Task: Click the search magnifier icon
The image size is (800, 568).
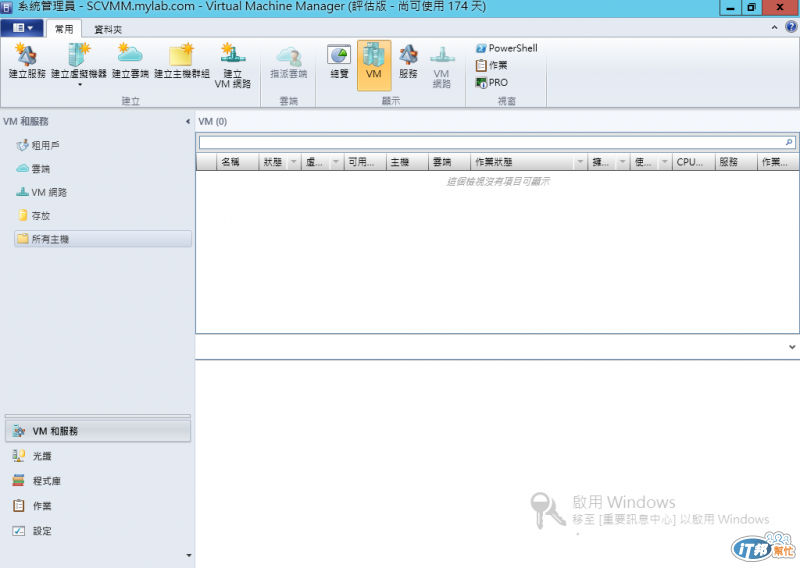Action: click(789, 142)
